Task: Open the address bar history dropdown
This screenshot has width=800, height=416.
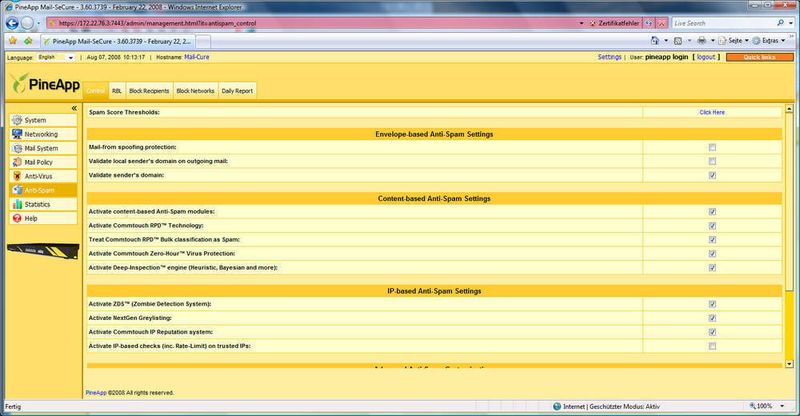Action: tap(581, 23)
